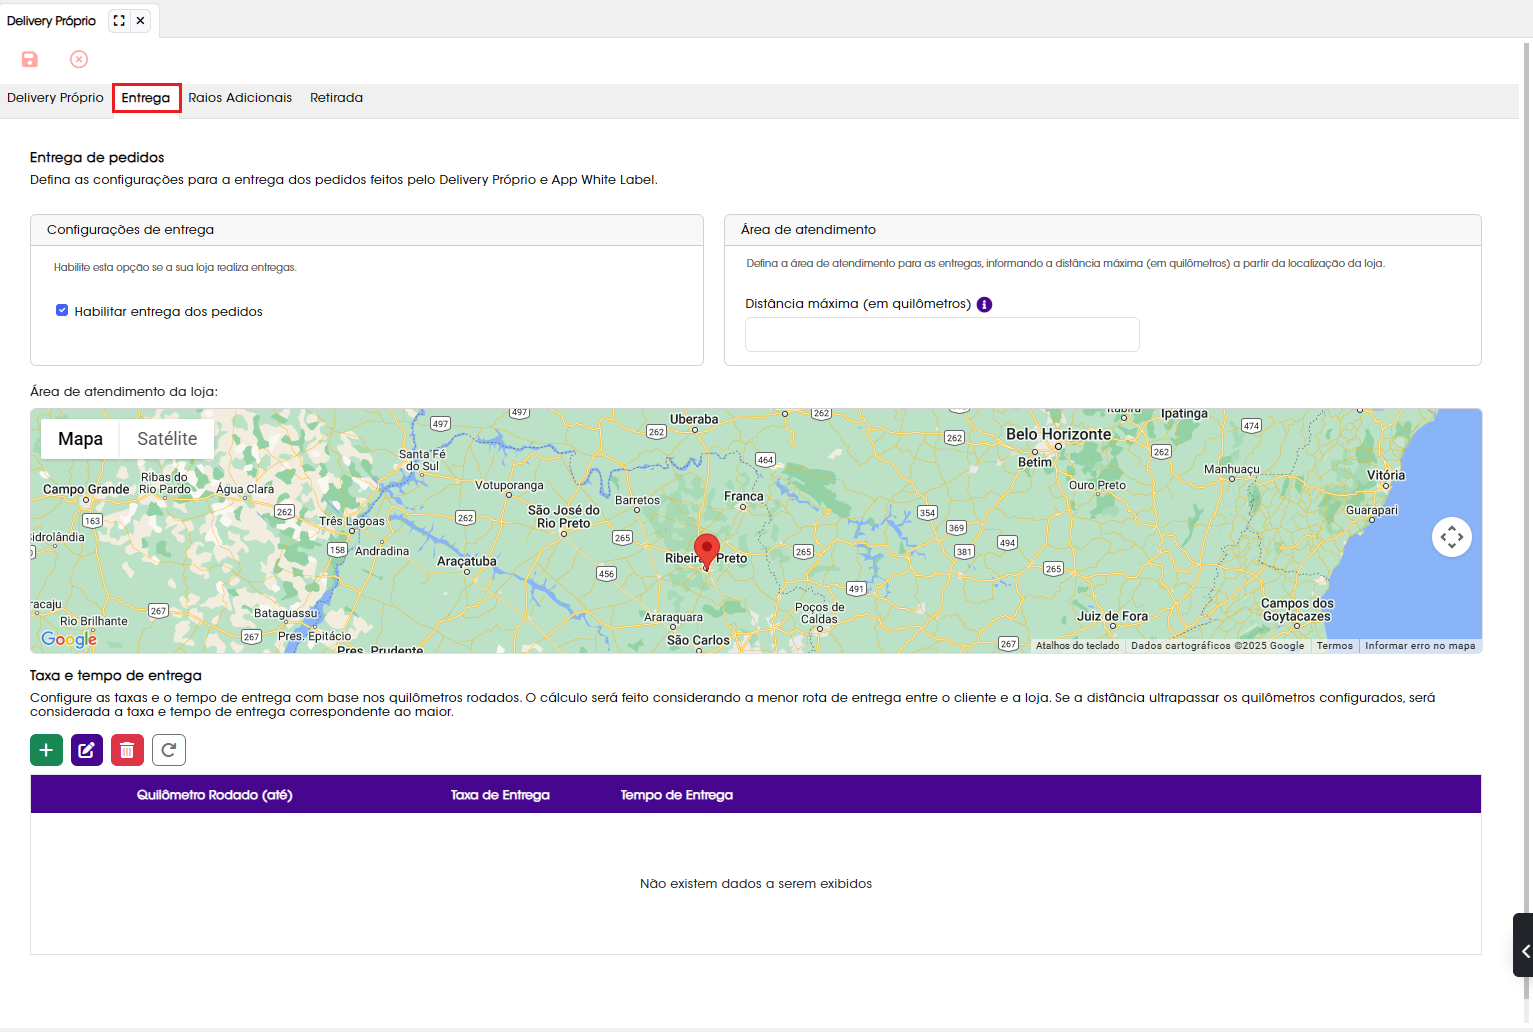The height and width of the screenshot is (1033, 1533).
Task: Select the Entrega tab
Action: coord(146,98)
